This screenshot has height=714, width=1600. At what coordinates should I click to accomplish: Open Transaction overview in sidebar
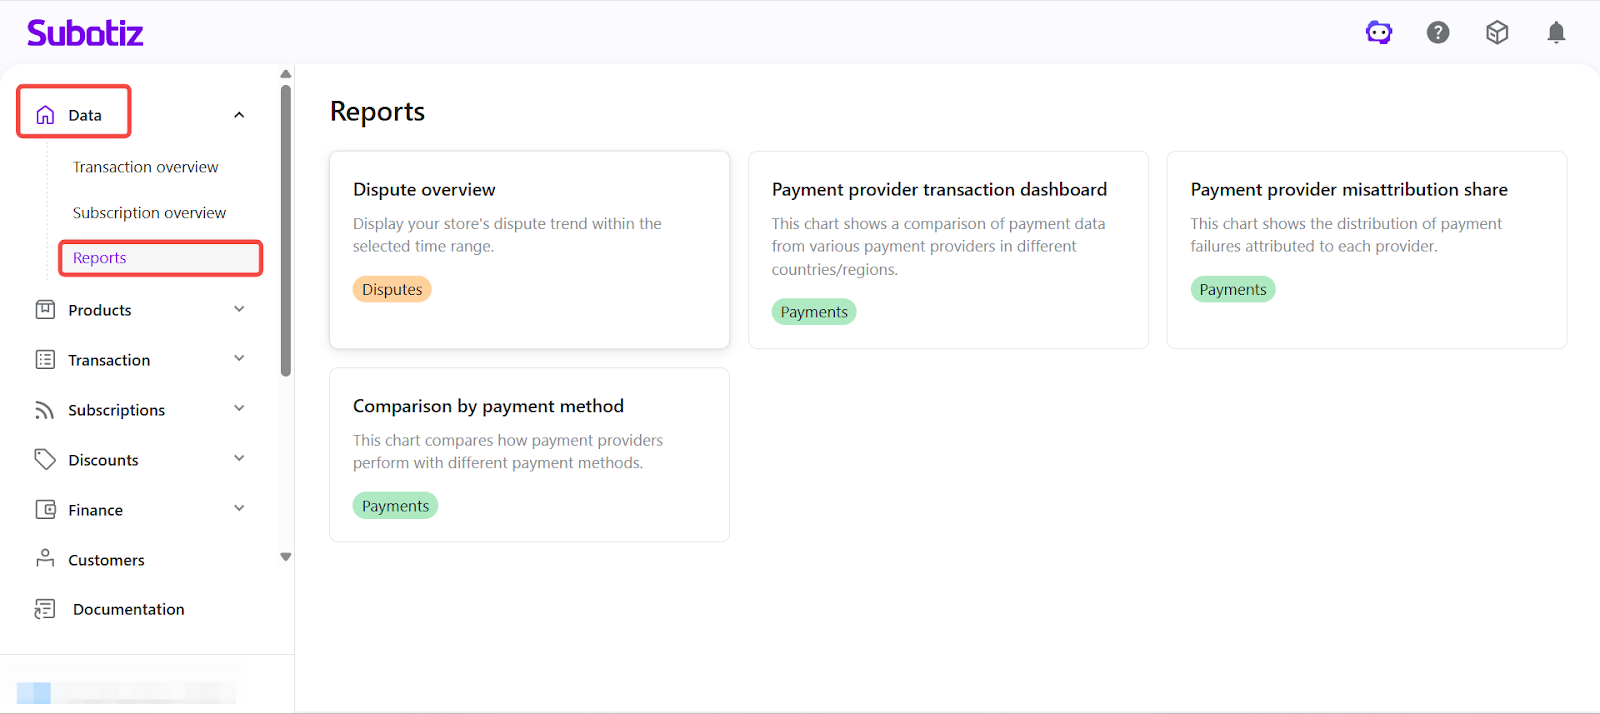145,167
